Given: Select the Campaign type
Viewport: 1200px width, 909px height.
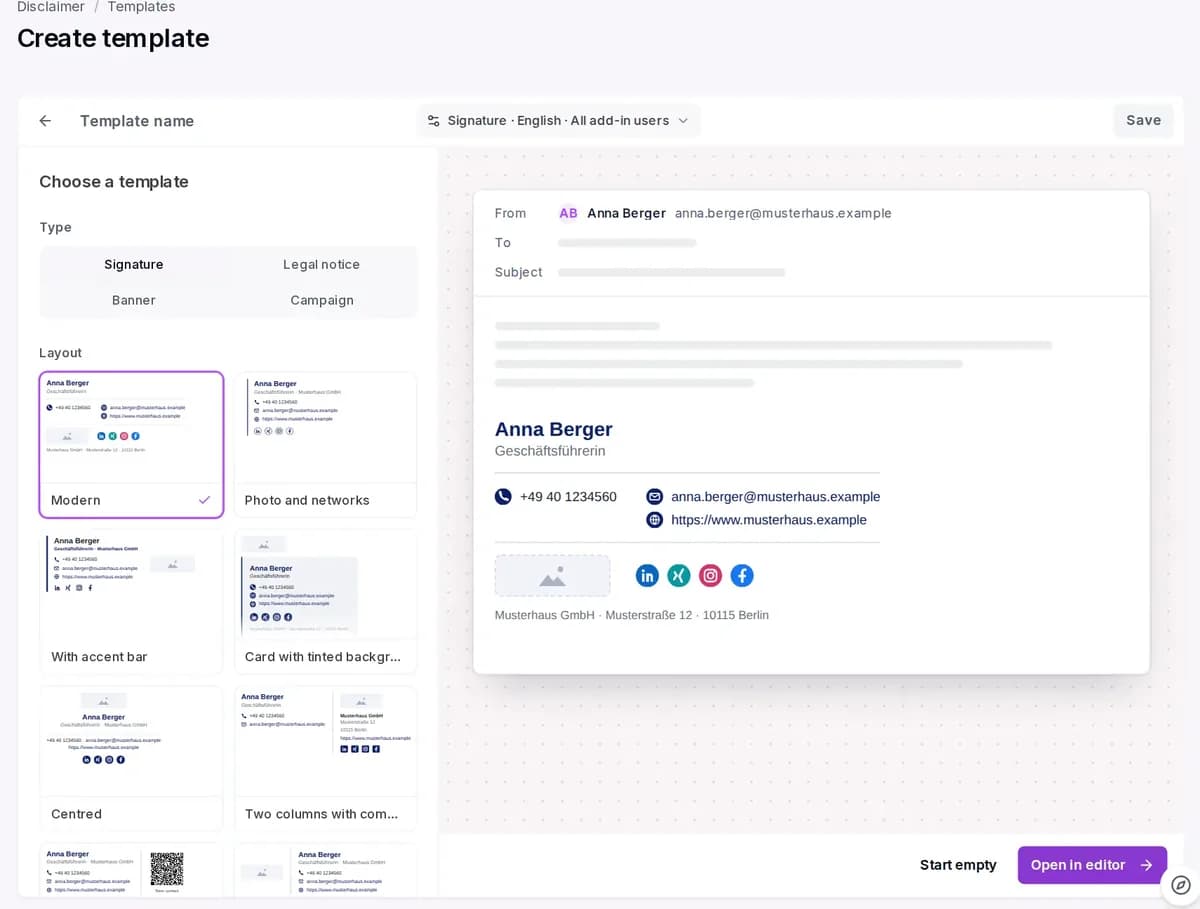Looking at the screenshot, I should [321, 300].
